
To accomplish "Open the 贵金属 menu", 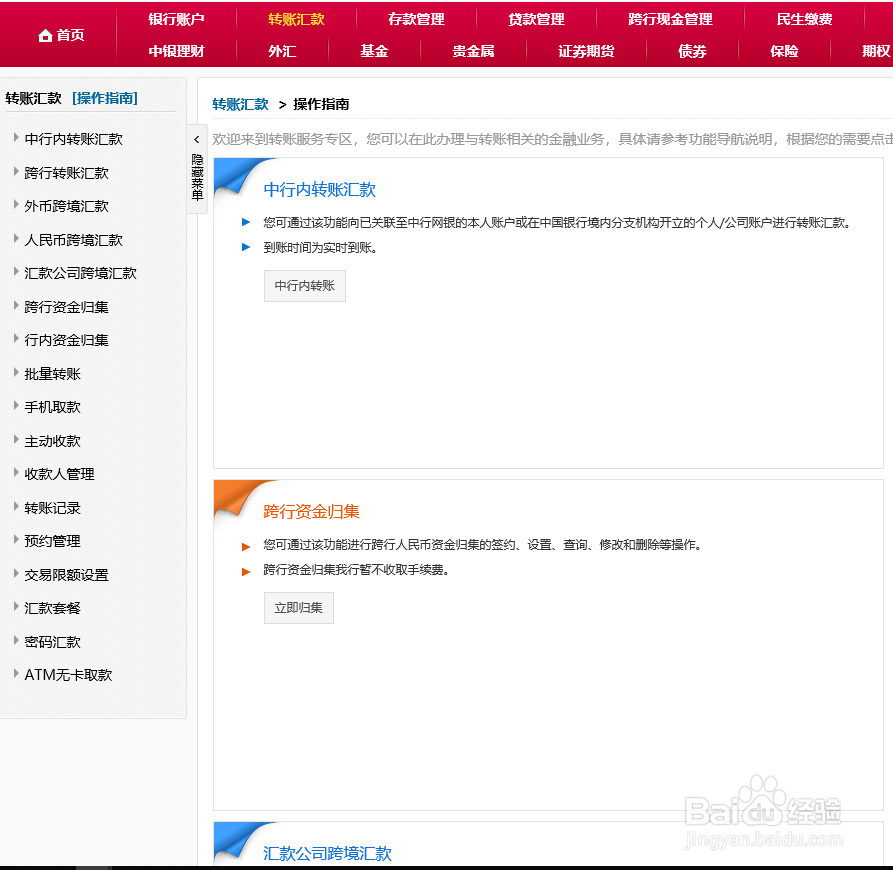I will (x=473, y=51).
